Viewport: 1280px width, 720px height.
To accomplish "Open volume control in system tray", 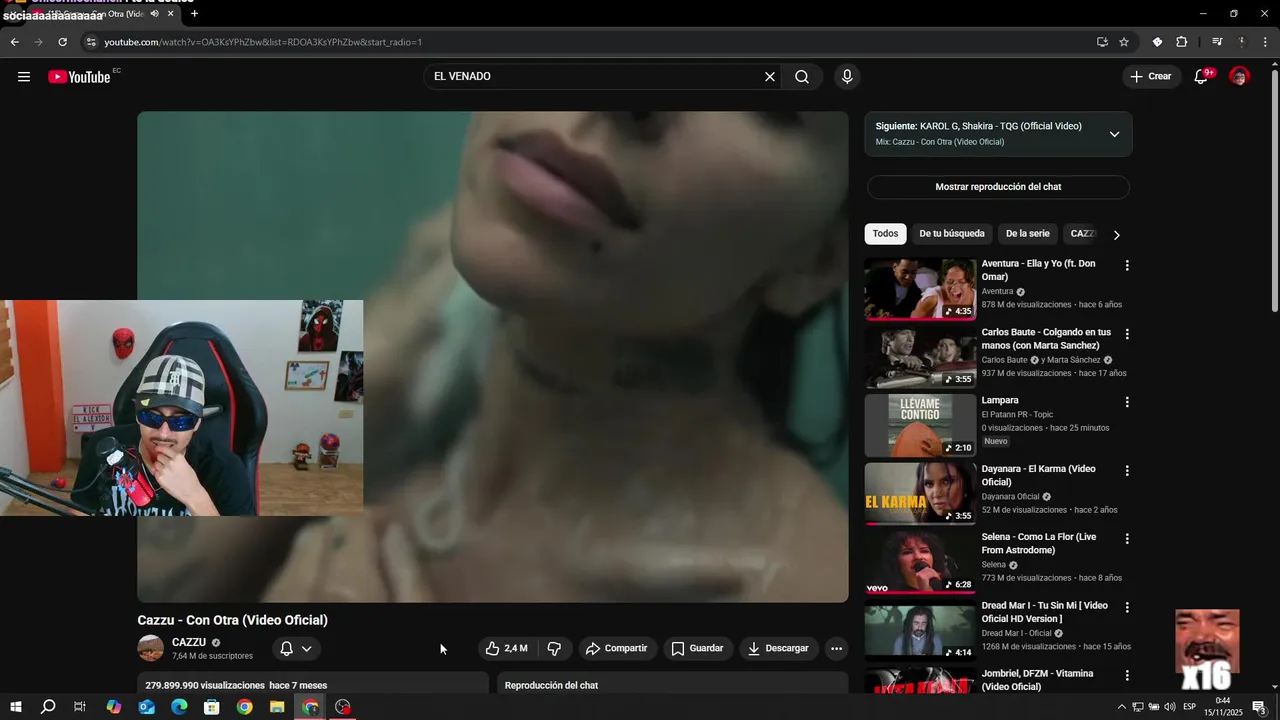I will [1169, 707].
